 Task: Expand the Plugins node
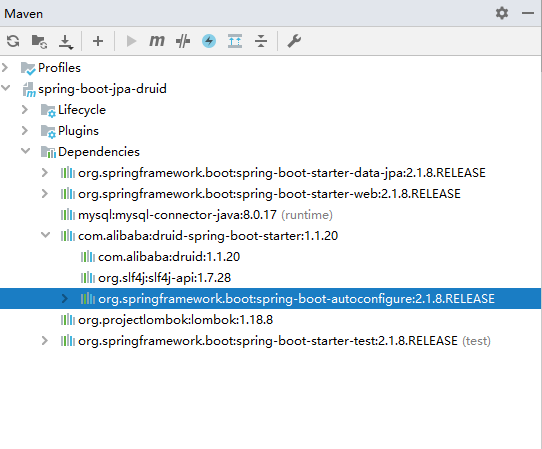pos(25,131)
